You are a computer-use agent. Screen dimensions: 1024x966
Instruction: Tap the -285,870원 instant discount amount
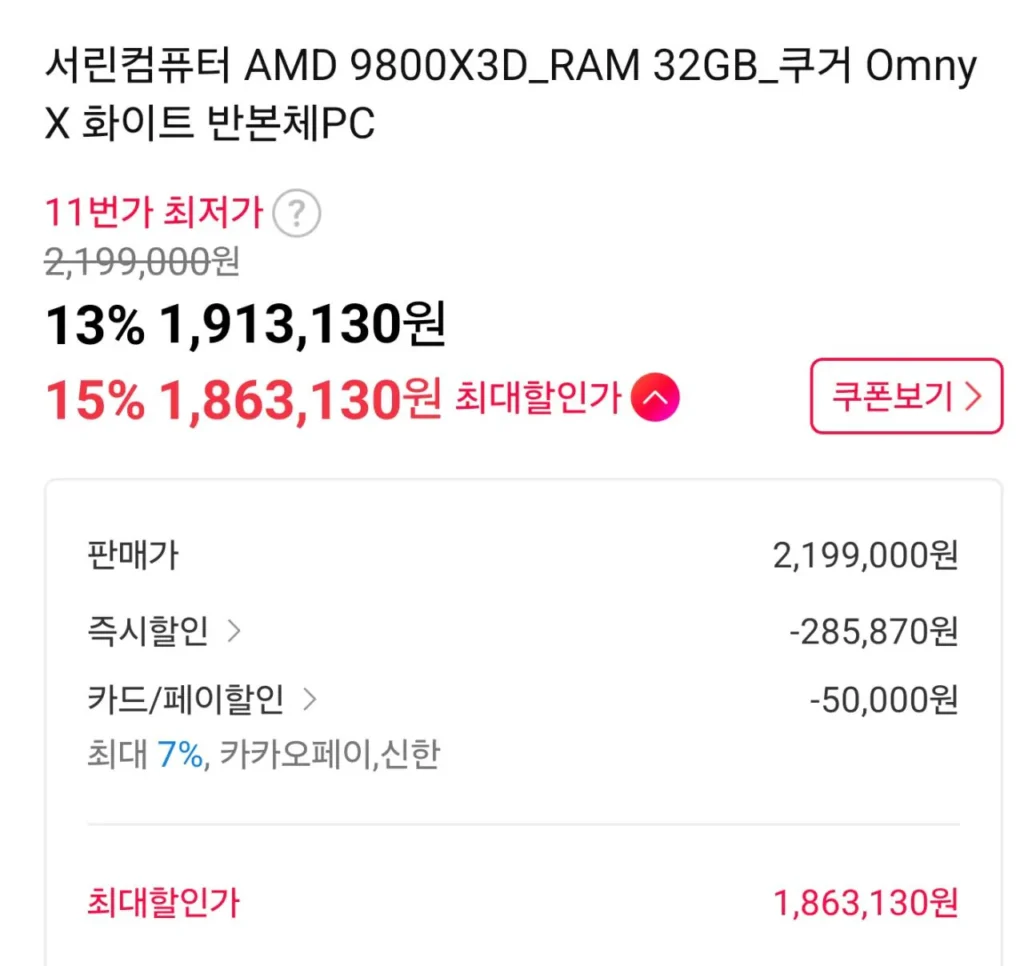pyautogui.click(x=873, y=631)
